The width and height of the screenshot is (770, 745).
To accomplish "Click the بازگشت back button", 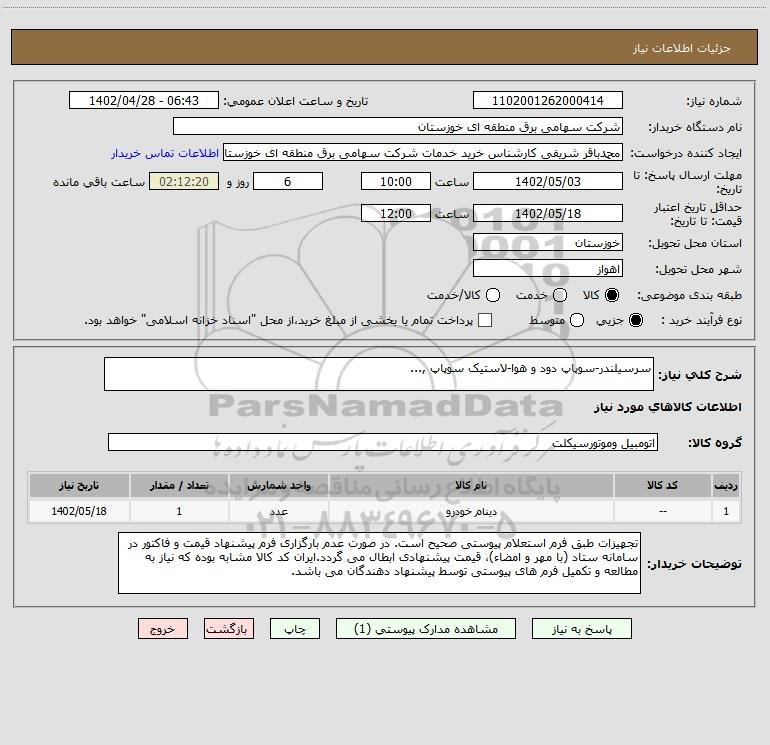I will 229,629.
